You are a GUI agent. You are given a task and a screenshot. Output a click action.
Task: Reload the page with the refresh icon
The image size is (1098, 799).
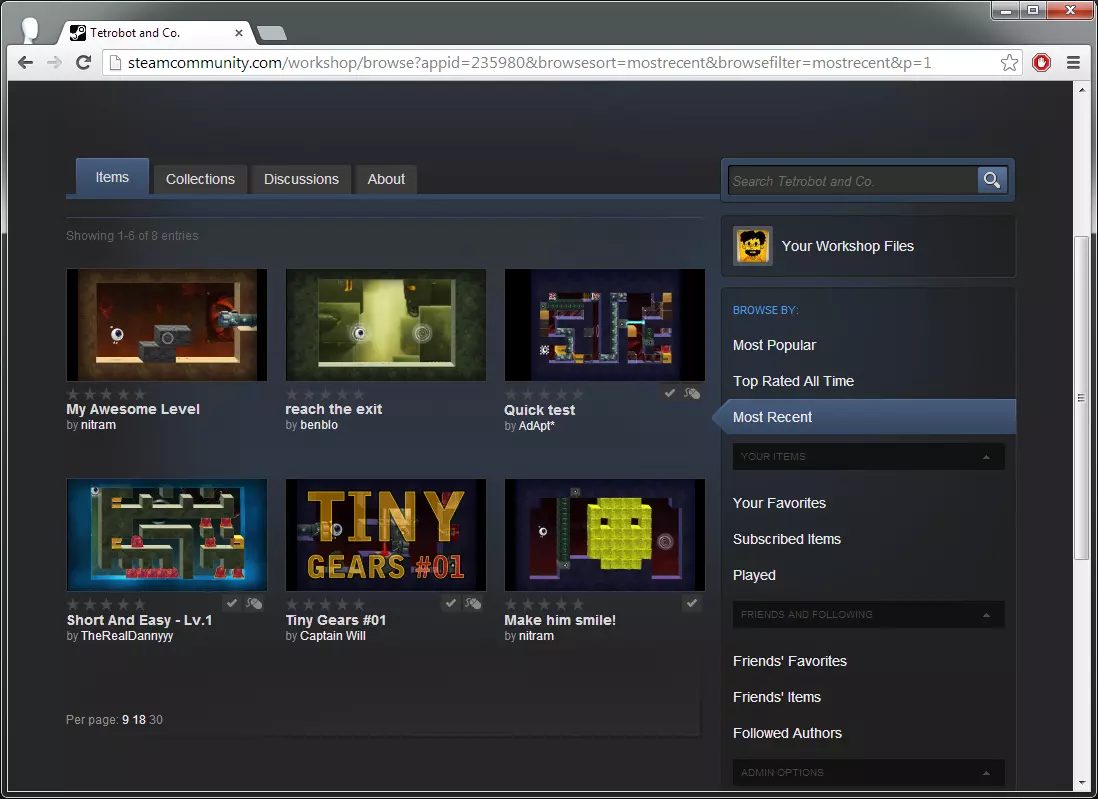pos(83,62)
